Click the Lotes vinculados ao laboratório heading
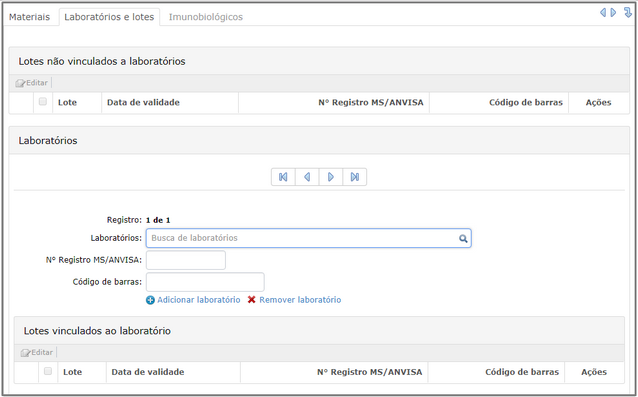This screenshot has height=397, width=638. point(97,331)
